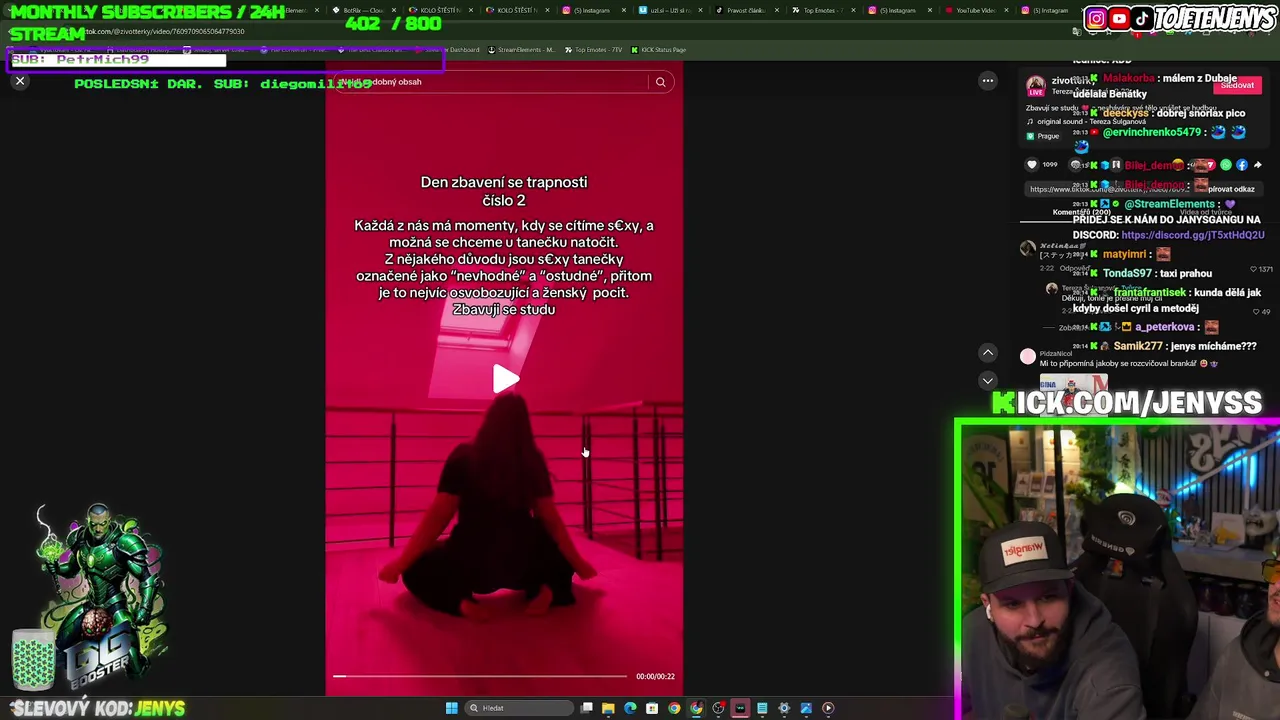Switch to the Top Emotes browser tab
This screenshot has height=720, width=1280.
(822, 10)
